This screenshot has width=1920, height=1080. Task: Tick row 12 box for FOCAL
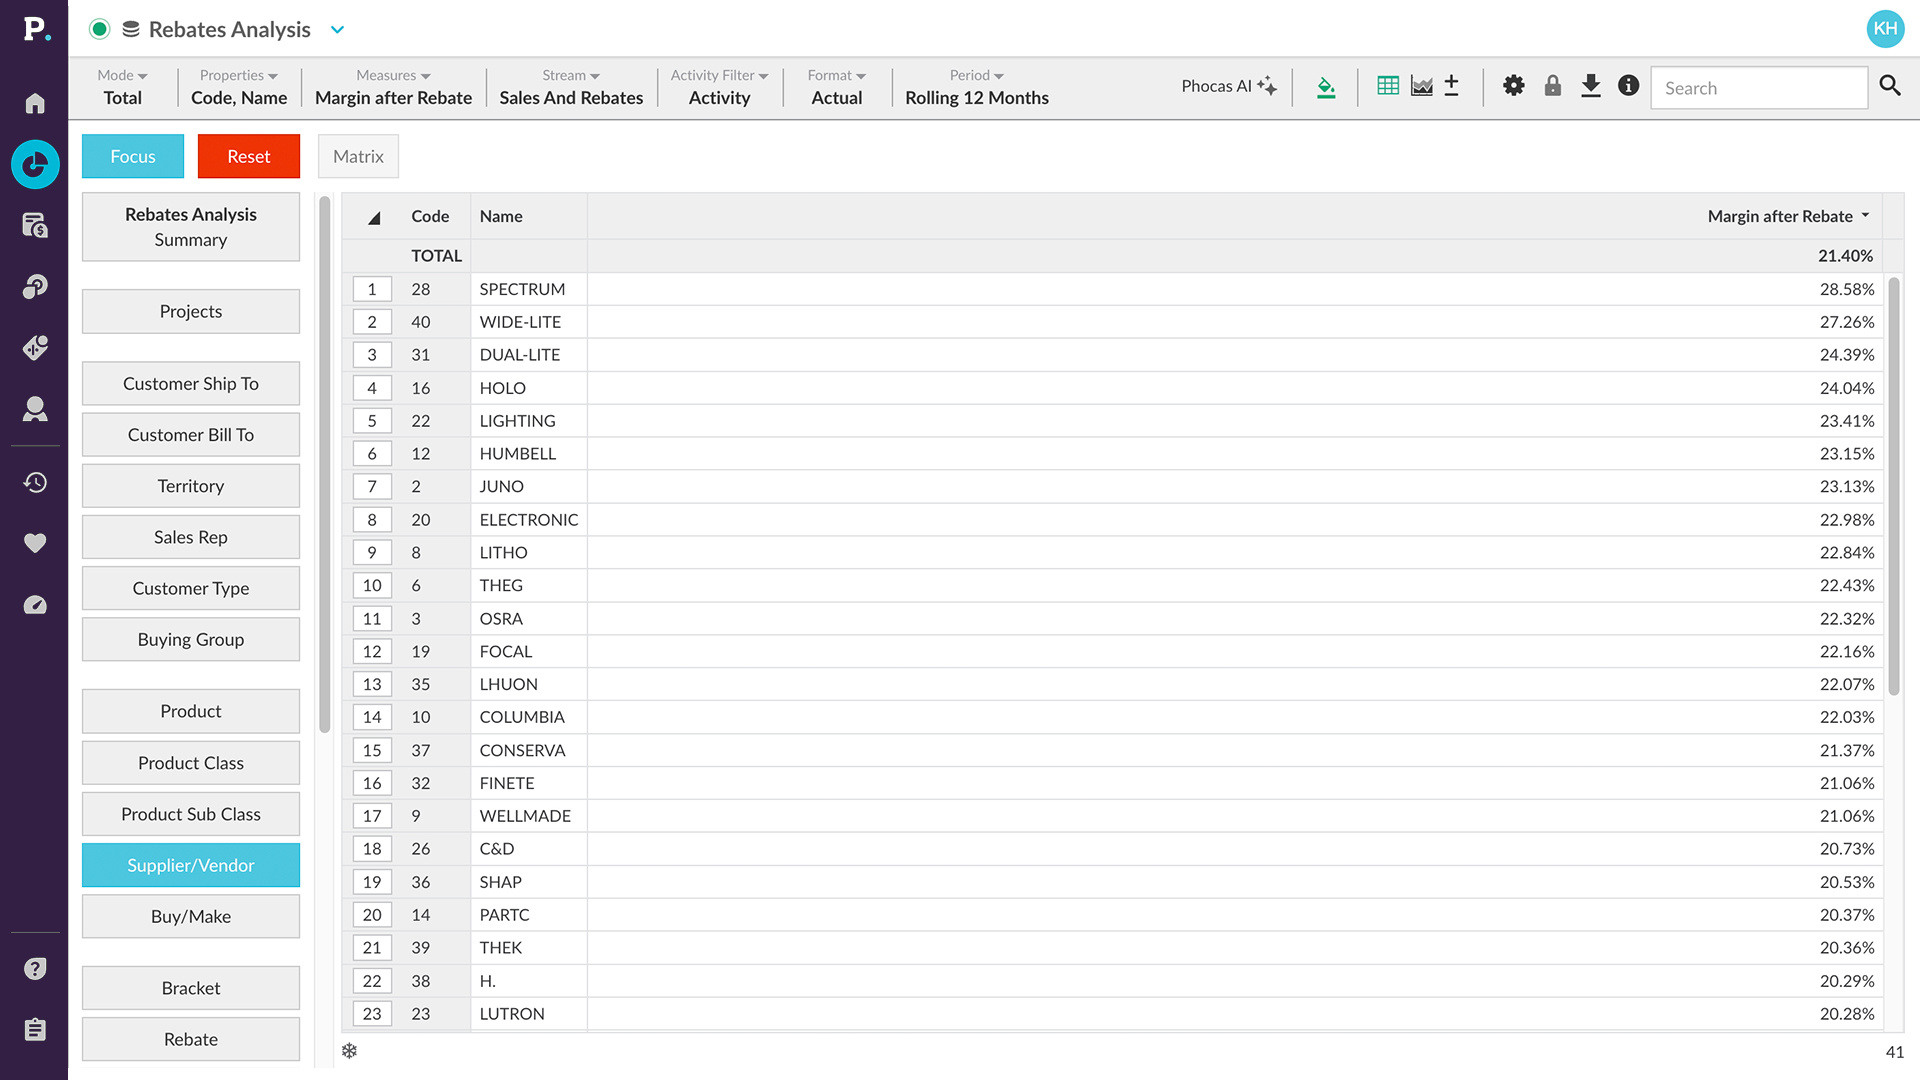371,651
